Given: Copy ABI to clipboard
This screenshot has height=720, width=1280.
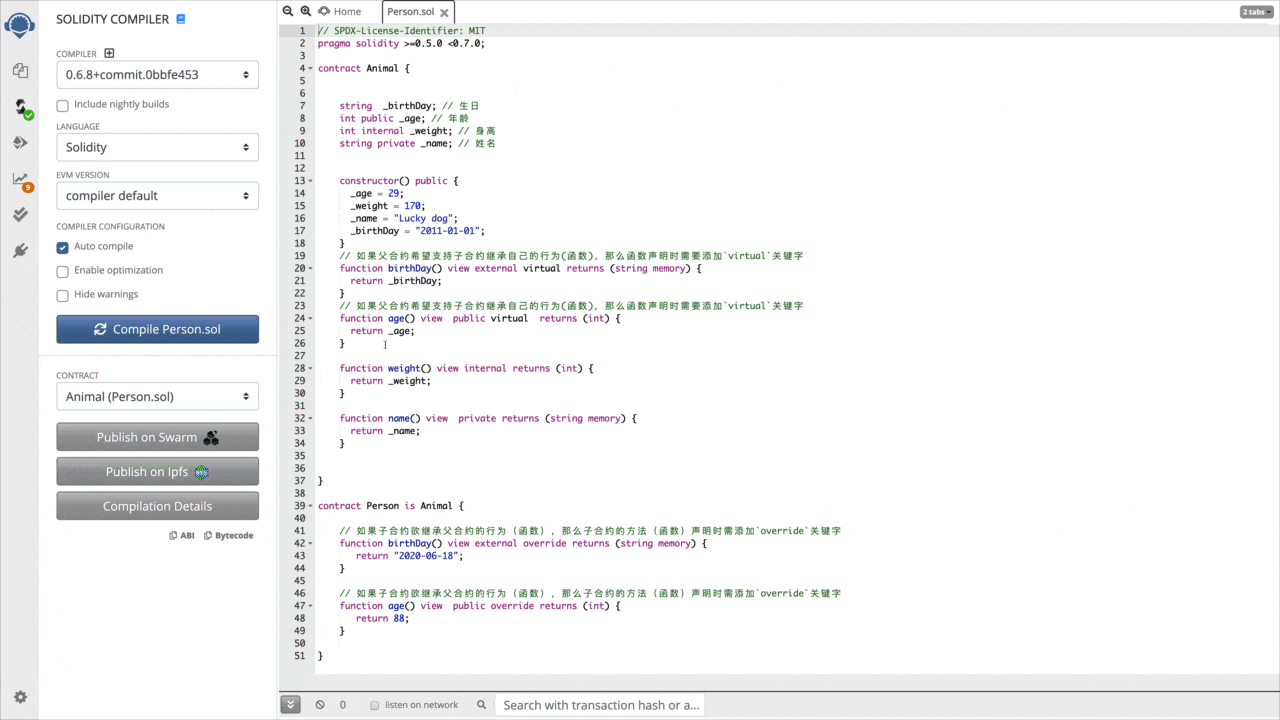Looking at the screenshot, I should pyautogui.click(x=182, y=536).
